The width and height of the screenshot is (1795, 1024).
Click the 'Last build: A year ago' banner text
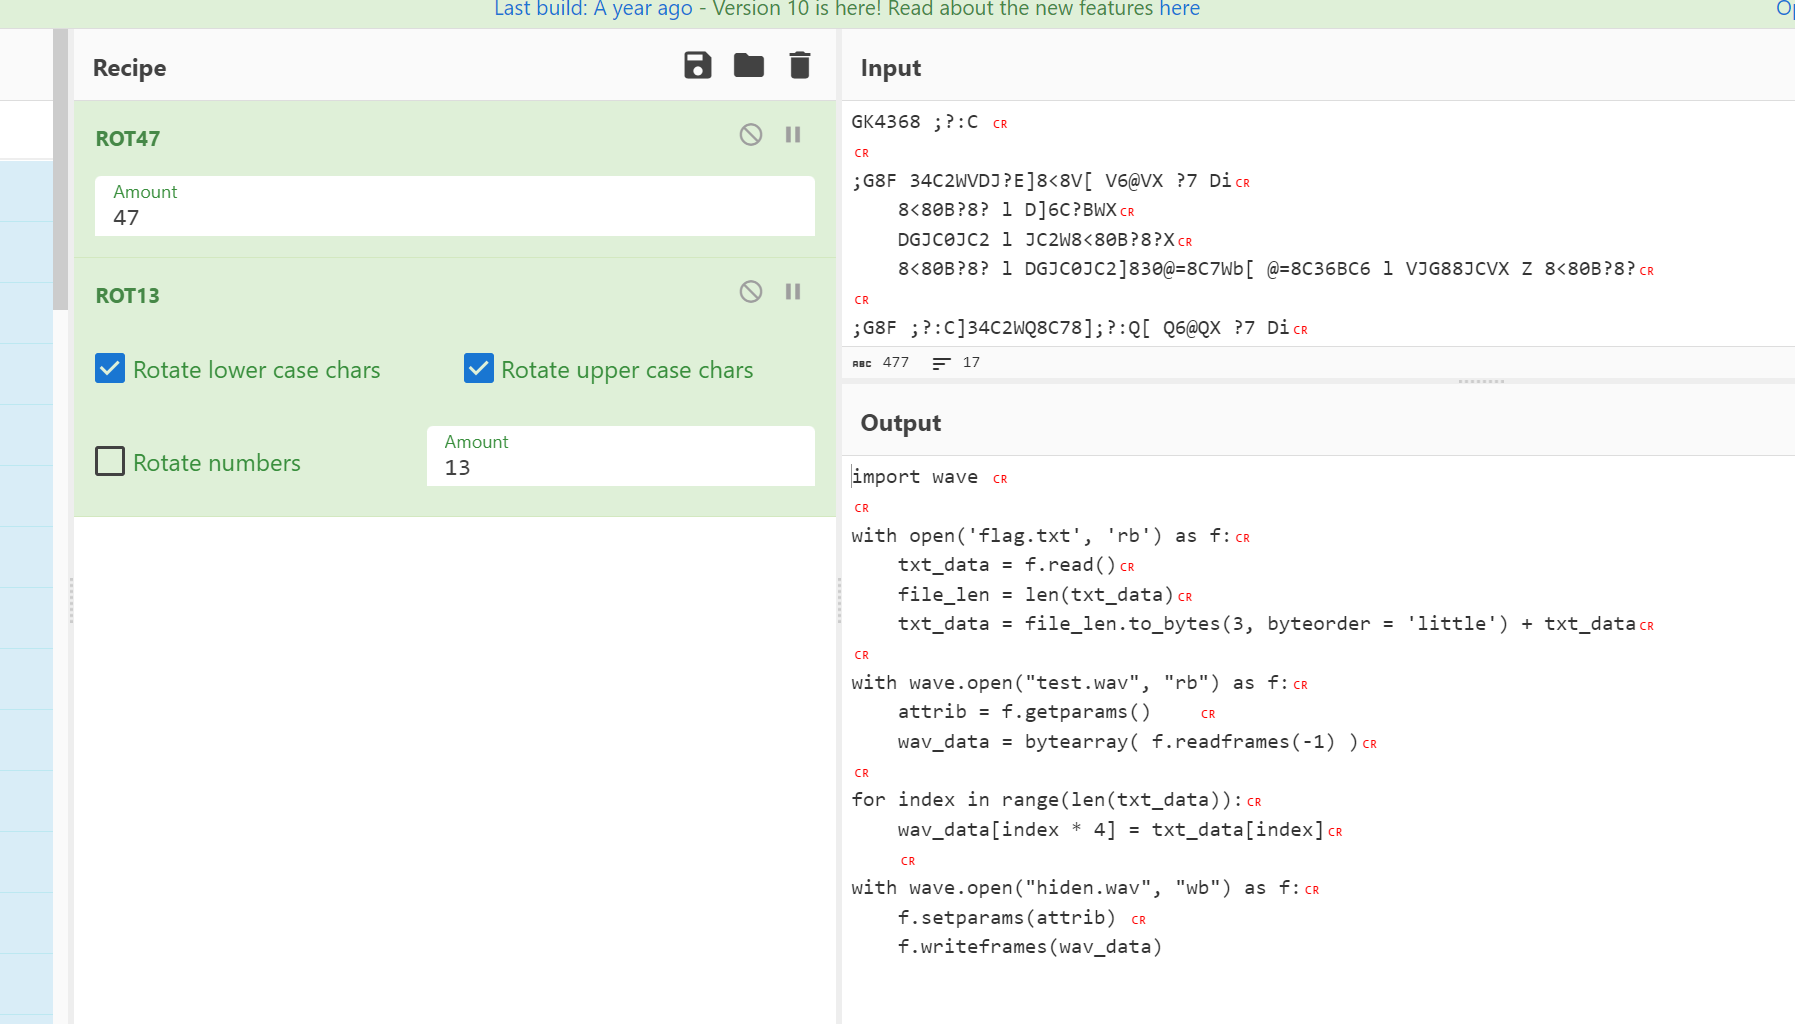(593, 9)
